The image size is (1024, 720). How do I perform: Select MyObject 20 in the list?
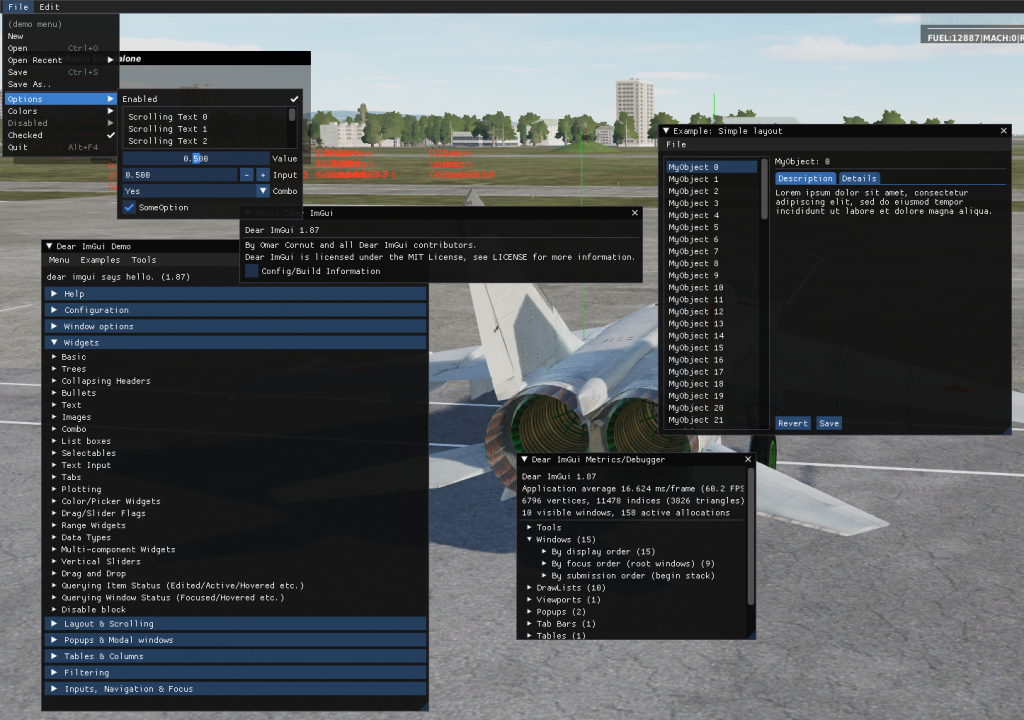pyautogui.click(x=712, y=408)
